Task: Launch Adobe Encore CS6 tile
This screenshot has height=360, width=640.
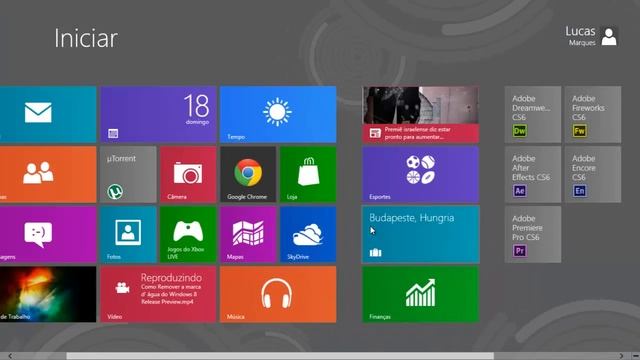Action: click(593, 174)
